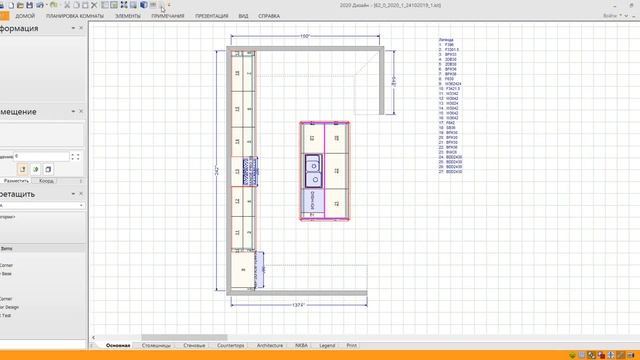This screenshot has width=640, height=360.
Task: Click the camera icon in status bar
Action: (631, 355)
